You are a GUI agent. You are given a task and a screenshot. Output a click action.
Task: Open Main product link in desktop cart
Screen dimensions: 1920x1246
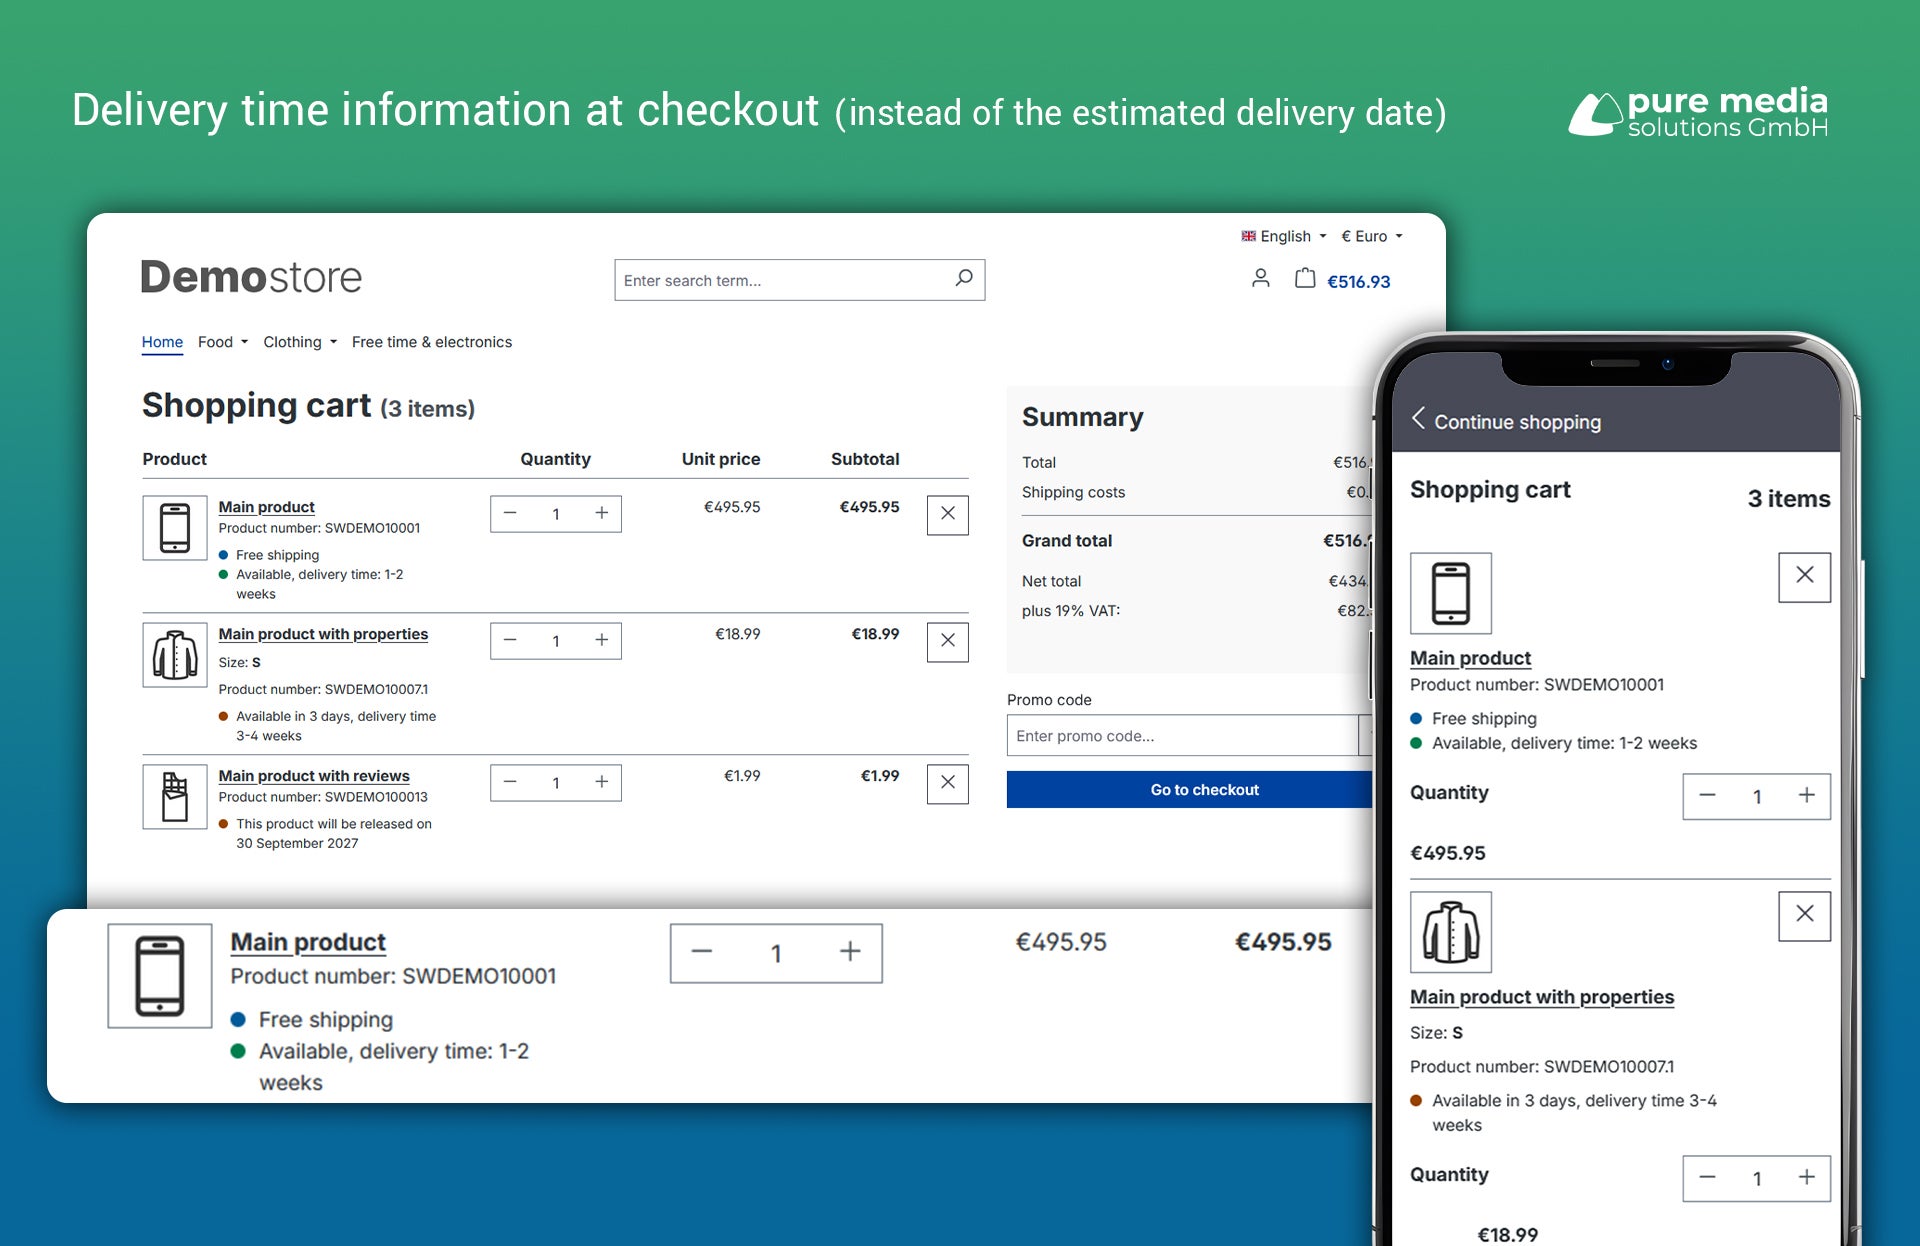[x=267, y=507]
